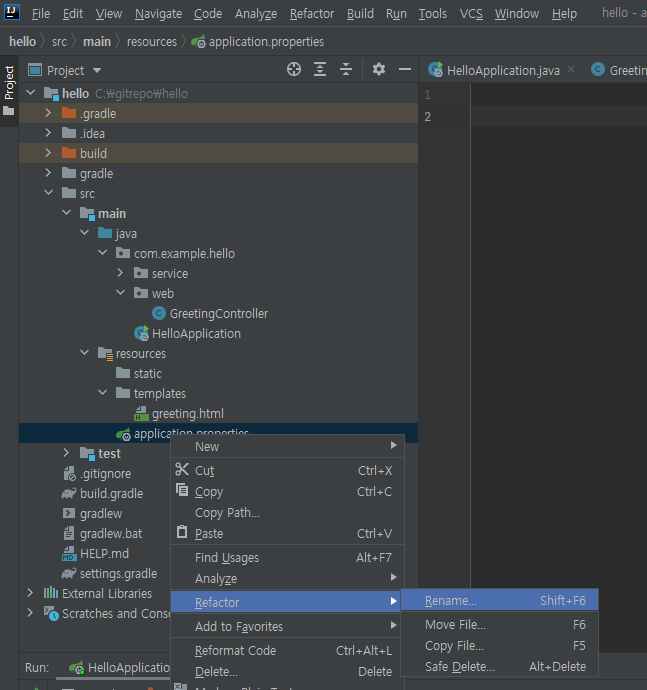The height and width of the screenshot is (690, 647).
Task: Open the New submenu in context menu
Action: [287, 447]
